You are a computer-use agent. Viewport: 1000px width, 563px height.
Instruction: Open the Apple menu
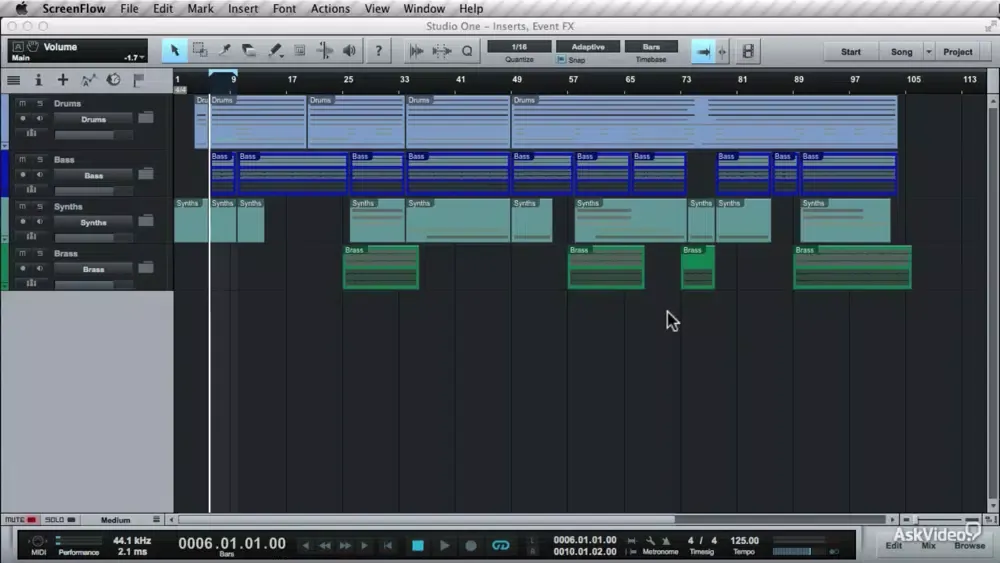[21, 9]
